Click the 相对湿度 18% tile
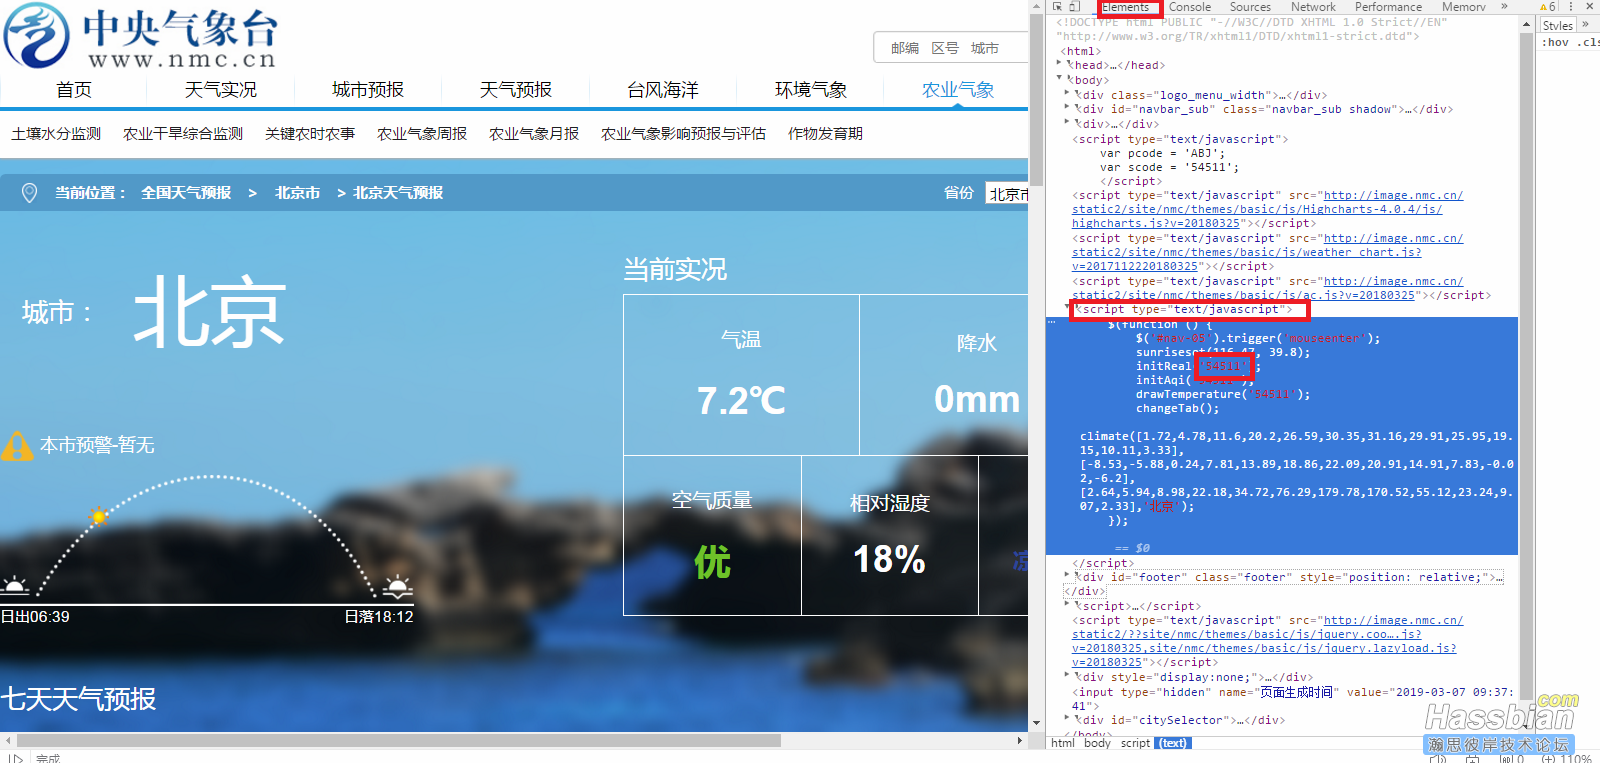 pyautogui.click(x=890, y=536)
